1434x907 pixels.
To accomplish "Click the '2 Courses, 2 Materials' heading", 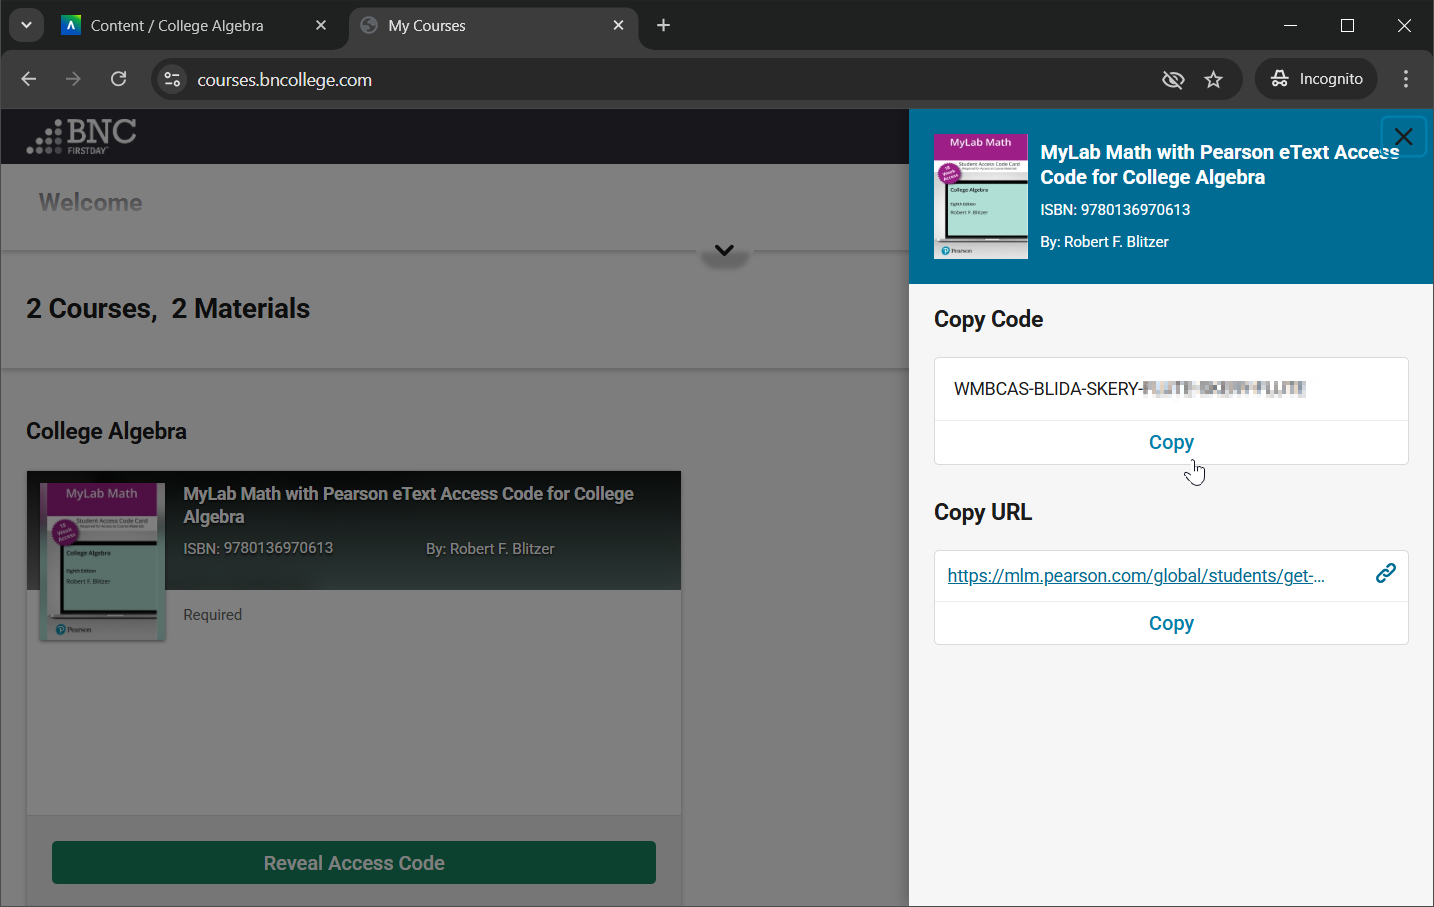I will [168, 308].
